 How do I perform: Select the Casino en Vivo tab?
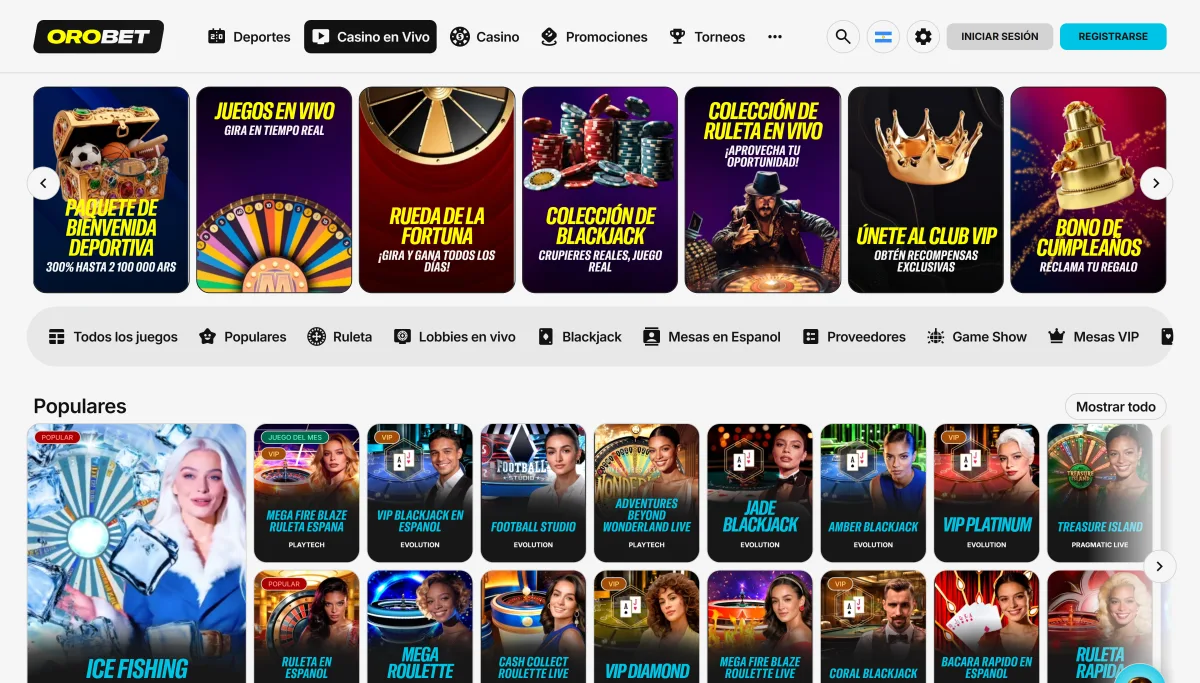pyautogui.click(x=370, y=37)
